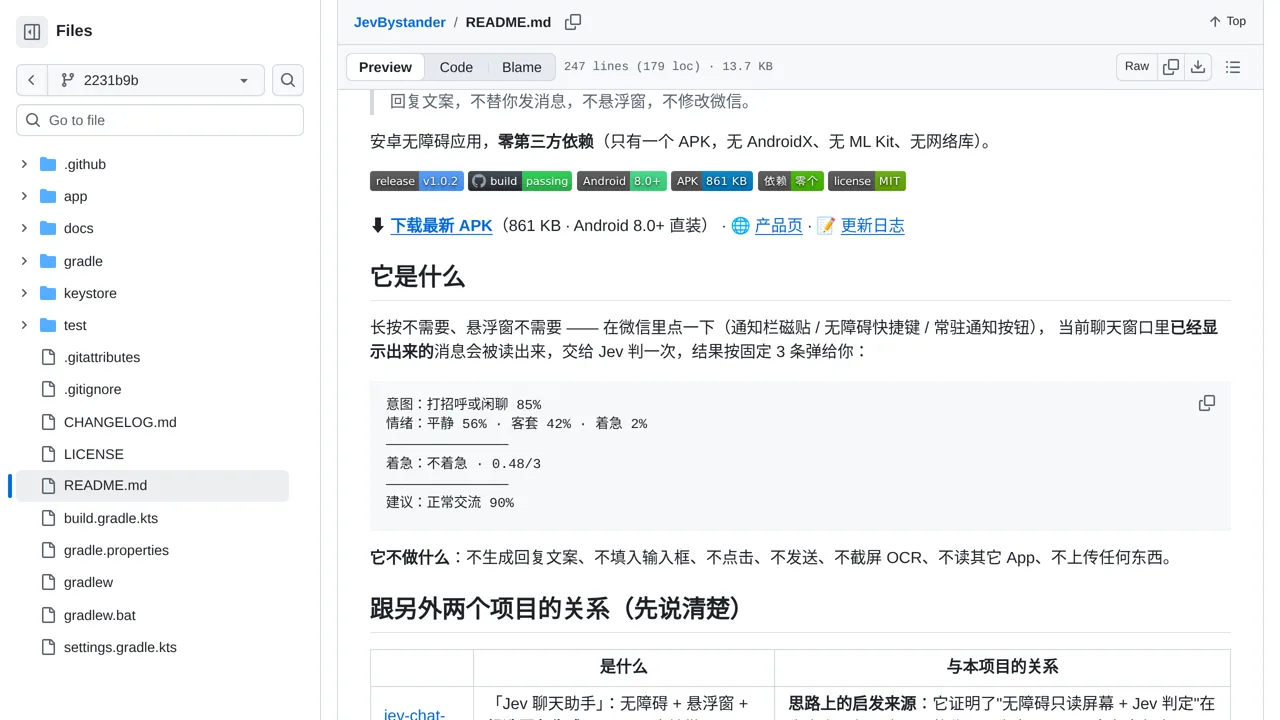The width and height of the screenshot is (1280, 720).
Task: Click the 依赖 零个 badge
Action: pyautogui.click(x=791, y=181)
